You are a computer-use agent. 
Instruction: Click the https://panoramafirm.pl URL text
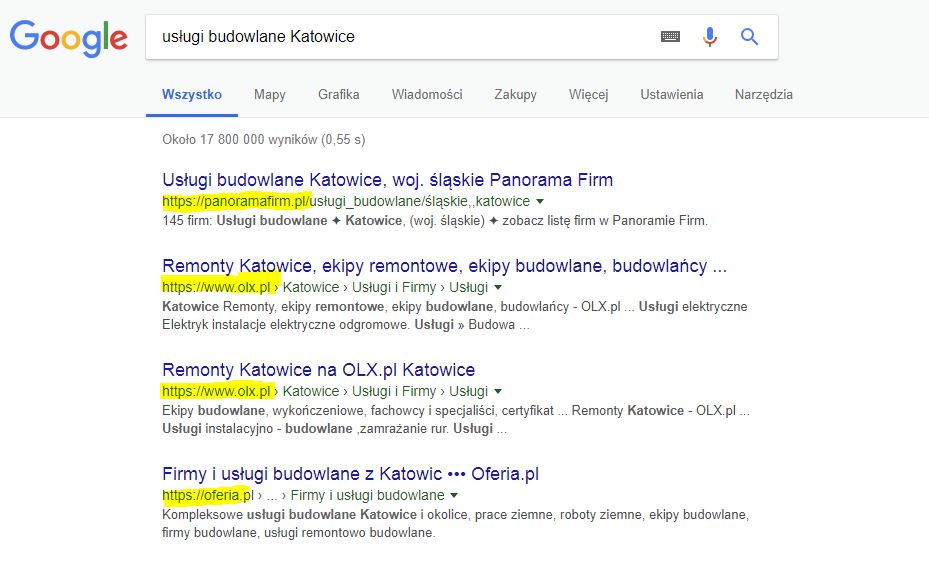click(x=236, y=201)
